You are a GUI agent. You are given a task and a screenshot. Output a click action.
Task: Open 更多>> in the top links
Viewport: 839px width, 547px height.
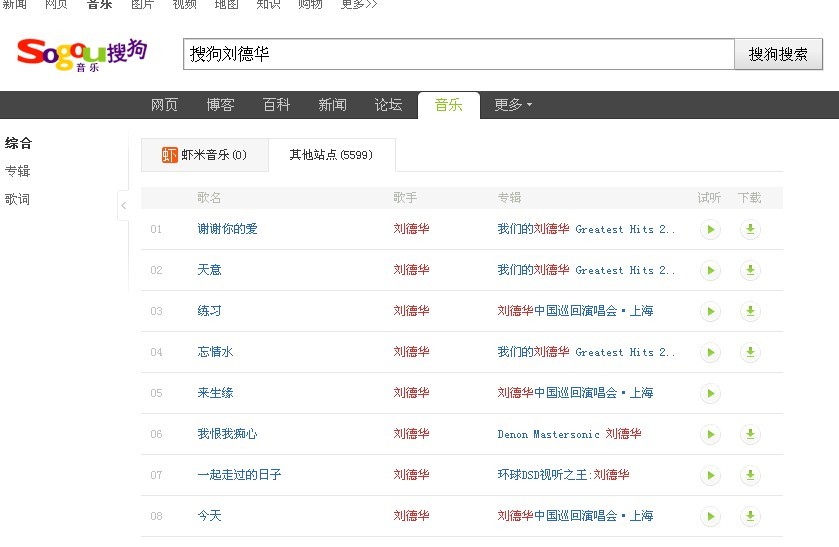(x=359, y=4)
